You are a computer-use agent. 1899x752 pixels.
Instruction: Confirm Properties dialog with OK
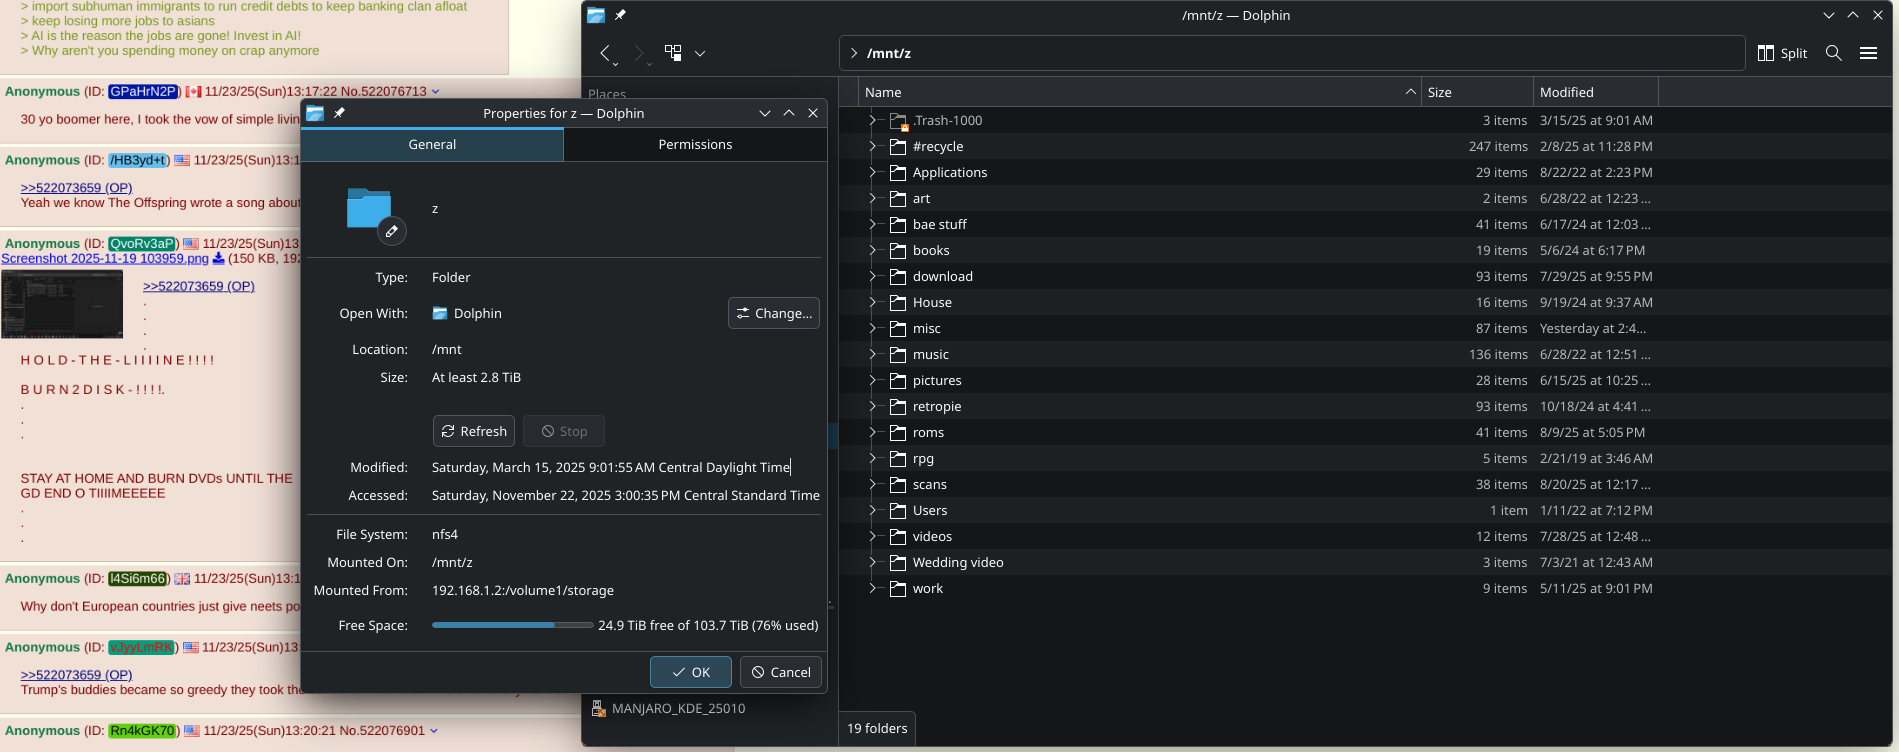point(691,672)
